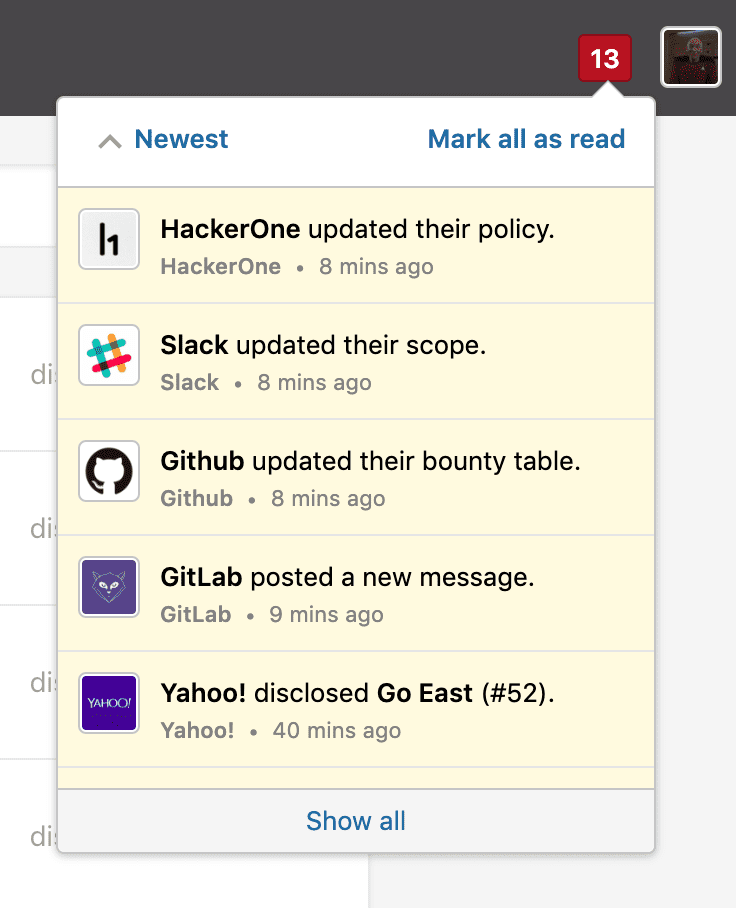Open the user profile avatar
The height and width of the screenshot is (908, 736).
click(691, 57)
